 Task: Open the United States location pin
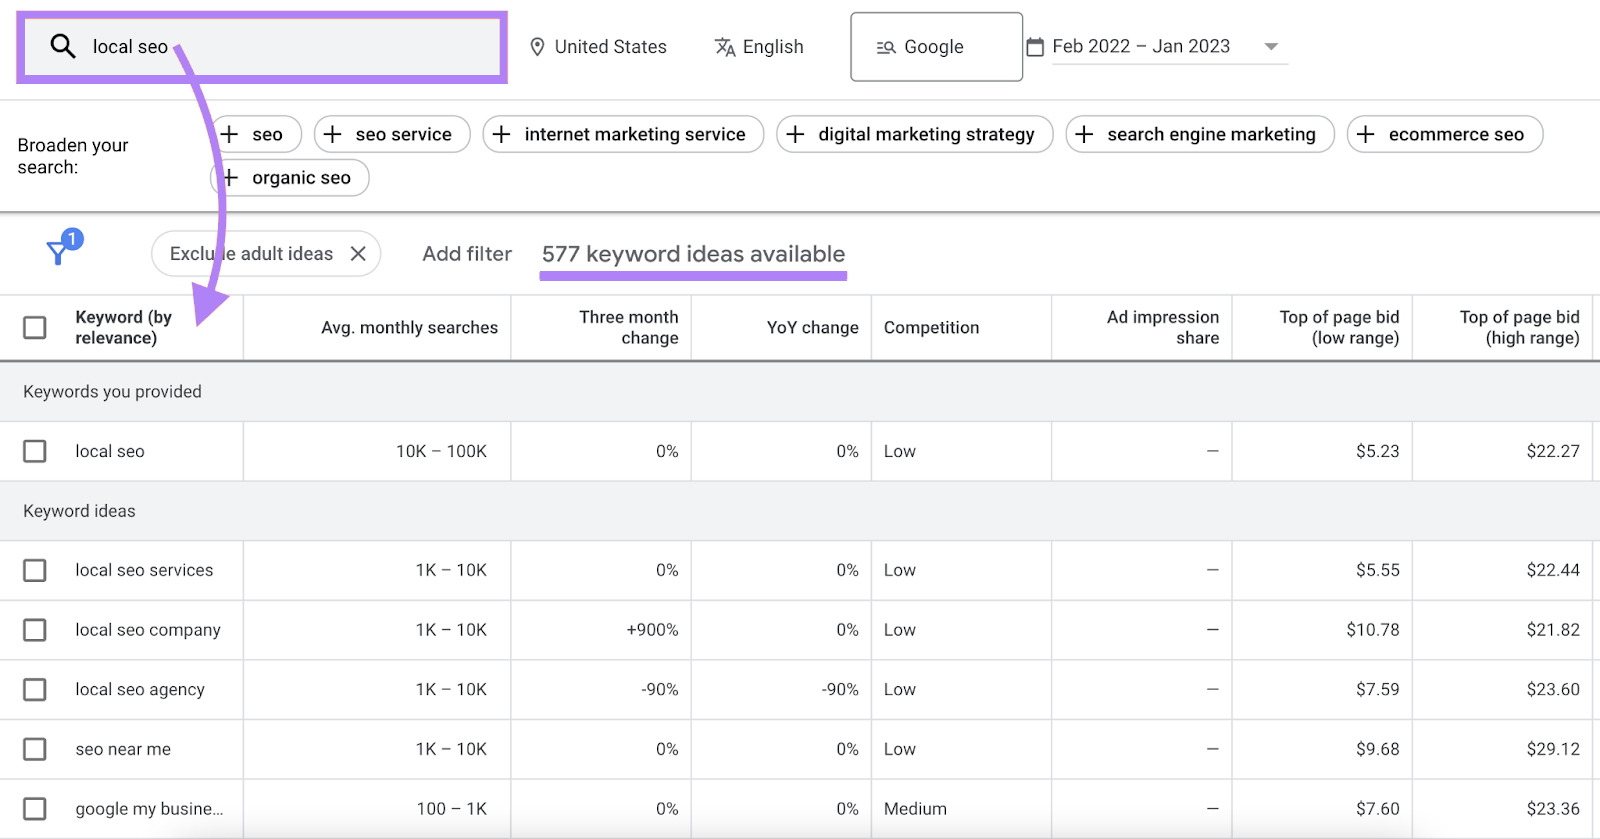coord(537,47)
